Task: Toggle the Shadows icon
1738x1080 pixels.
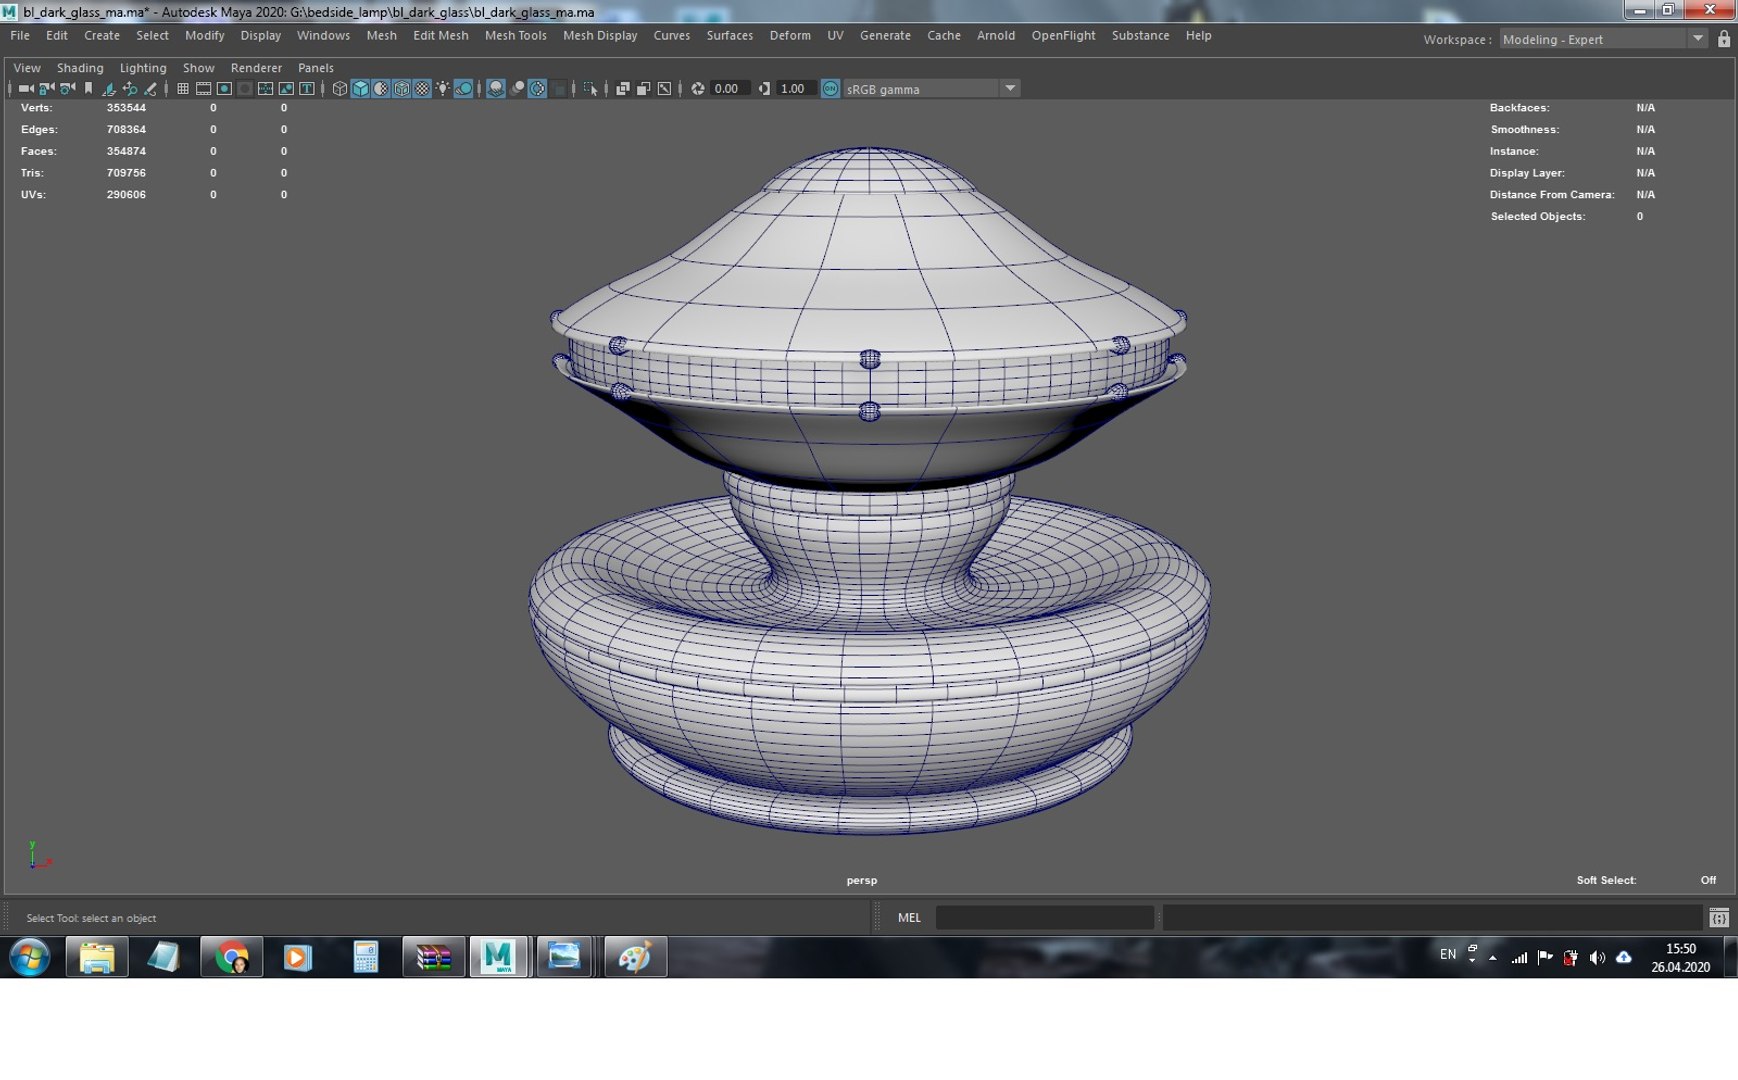Action: point(464,89)
